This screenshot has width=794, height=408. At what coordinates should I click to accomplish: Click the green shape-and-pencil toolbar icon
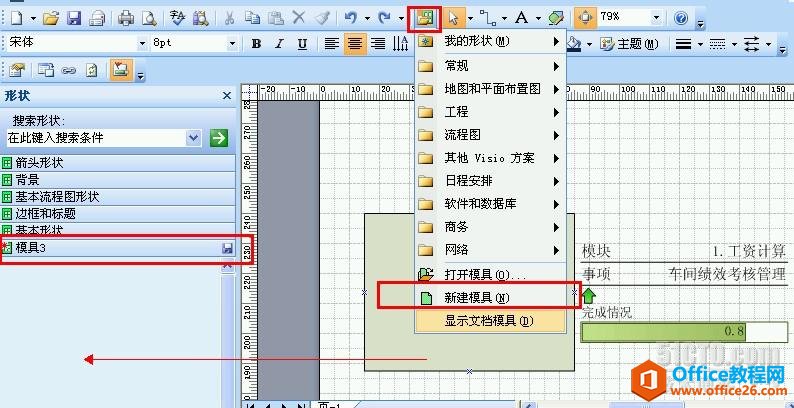(555, 19)
